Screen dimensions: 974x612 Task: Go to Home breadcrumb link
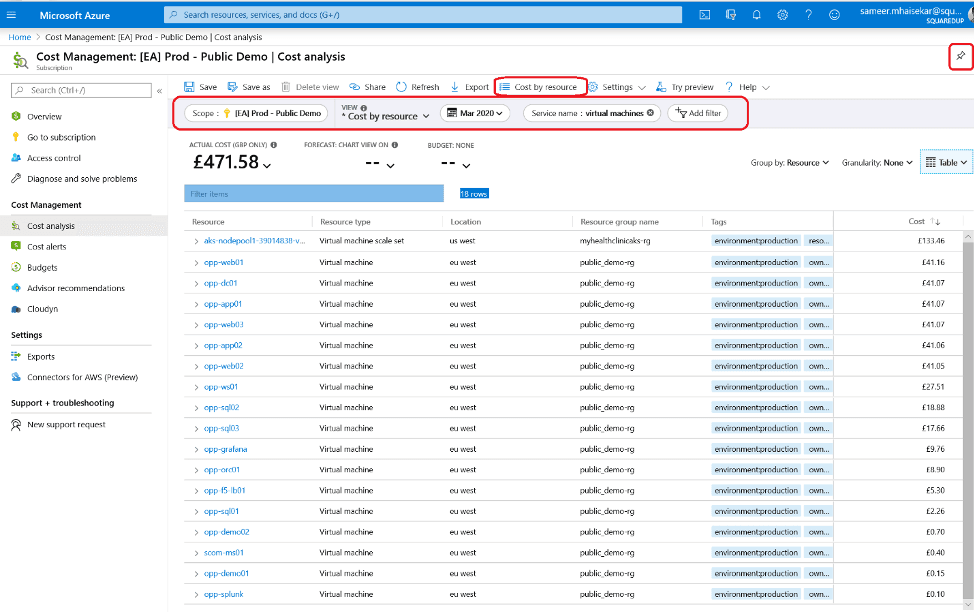pos(19,37)
